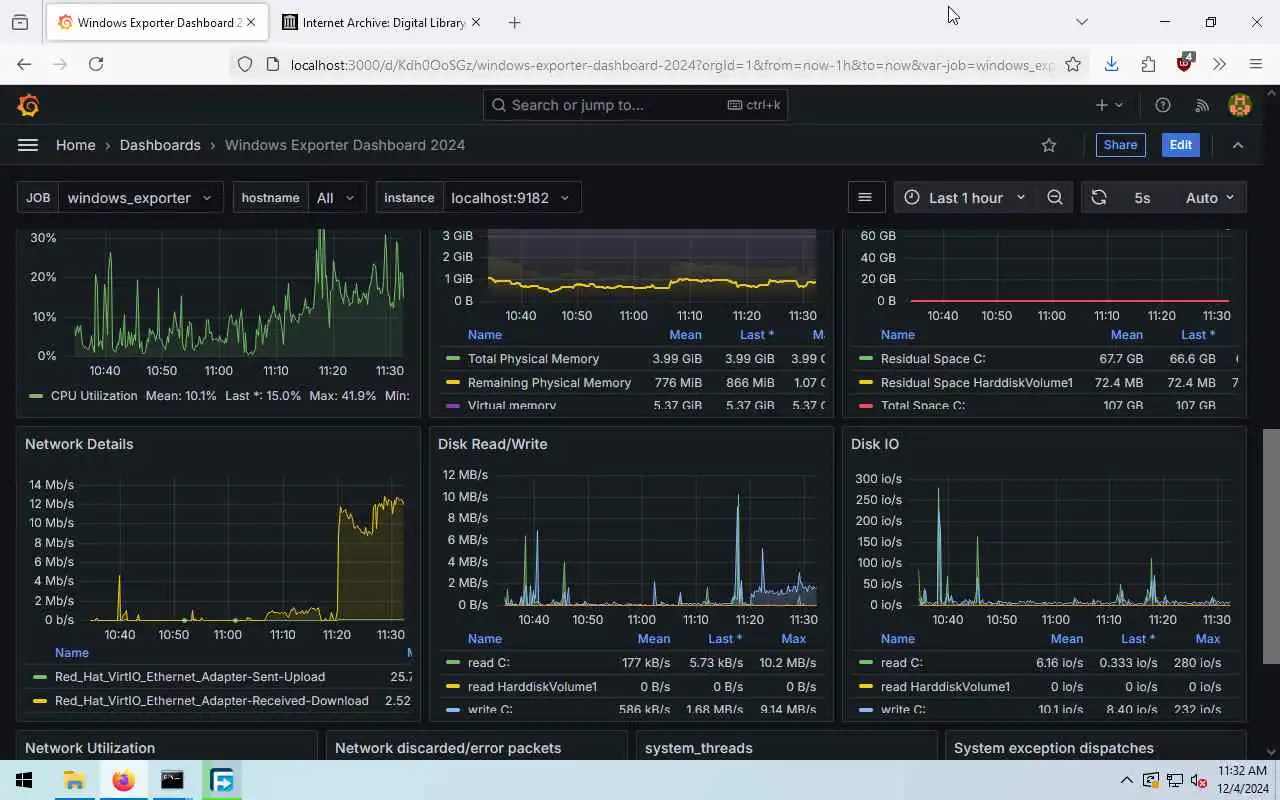The height and width of the screenshot is (800, 1280).
Task: Open the instance localhost:9182 dropdown
Action: pos(511,198)
